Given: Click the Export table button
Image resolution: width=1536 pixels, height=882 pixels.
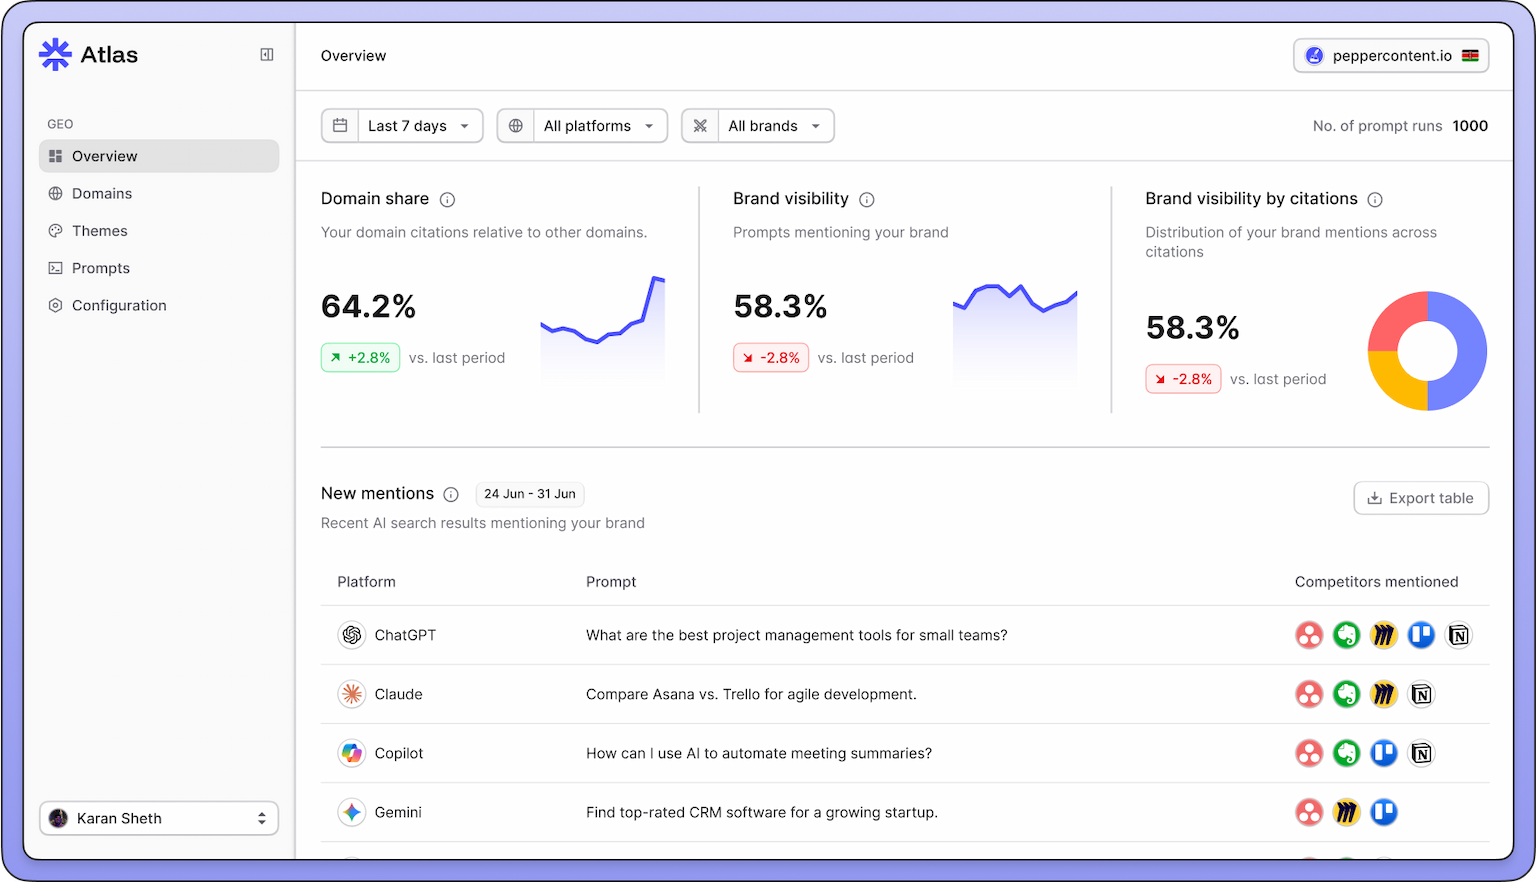Looking at the screenshot, I should pos(1421,497).
